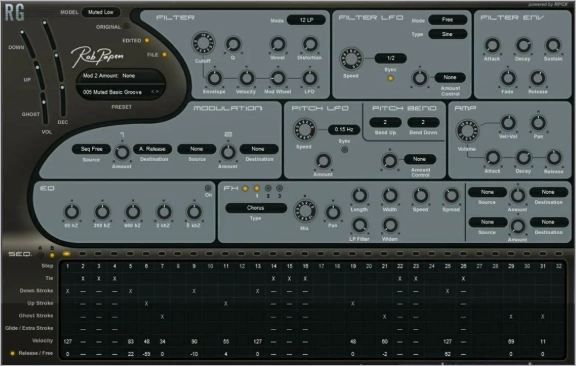Click the Filter Env Sustain knob

tap(553, 45)
